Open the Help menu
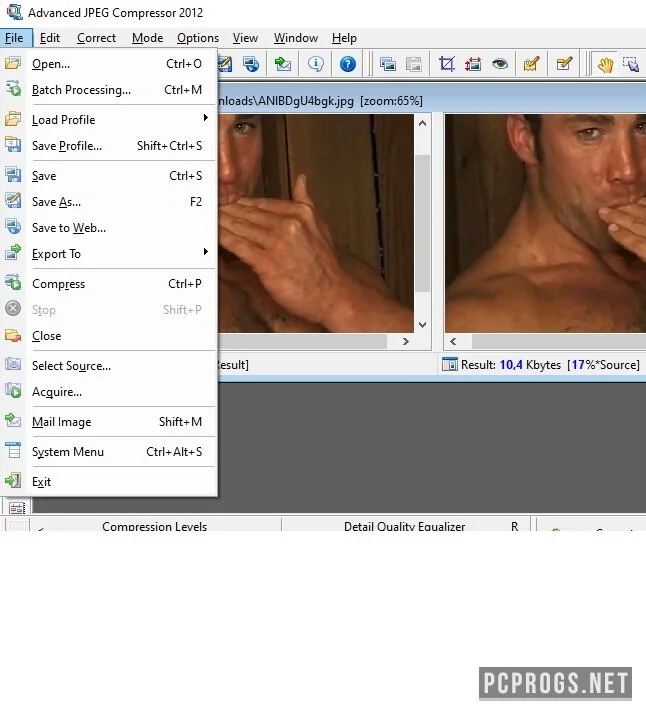 pos(344,38)
